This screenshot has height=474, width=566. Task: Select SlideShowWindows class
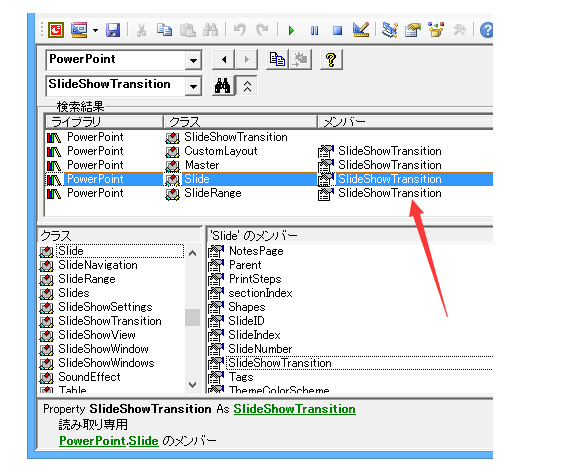pyautogui.click(x=111, y=363)
